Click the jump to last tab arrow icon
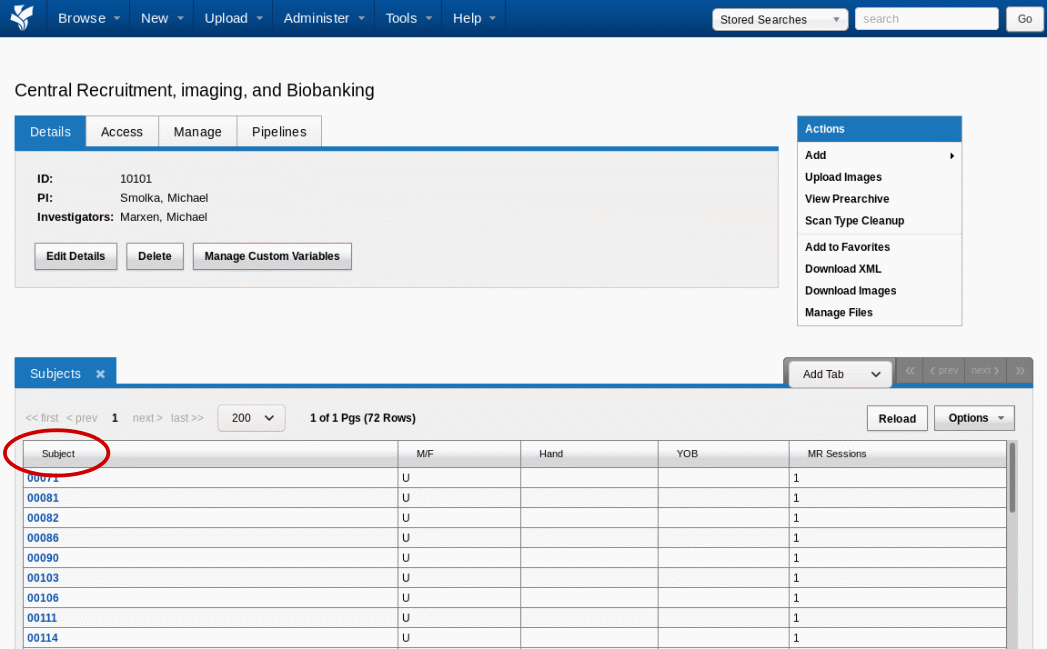 (x=1020, y=371)
